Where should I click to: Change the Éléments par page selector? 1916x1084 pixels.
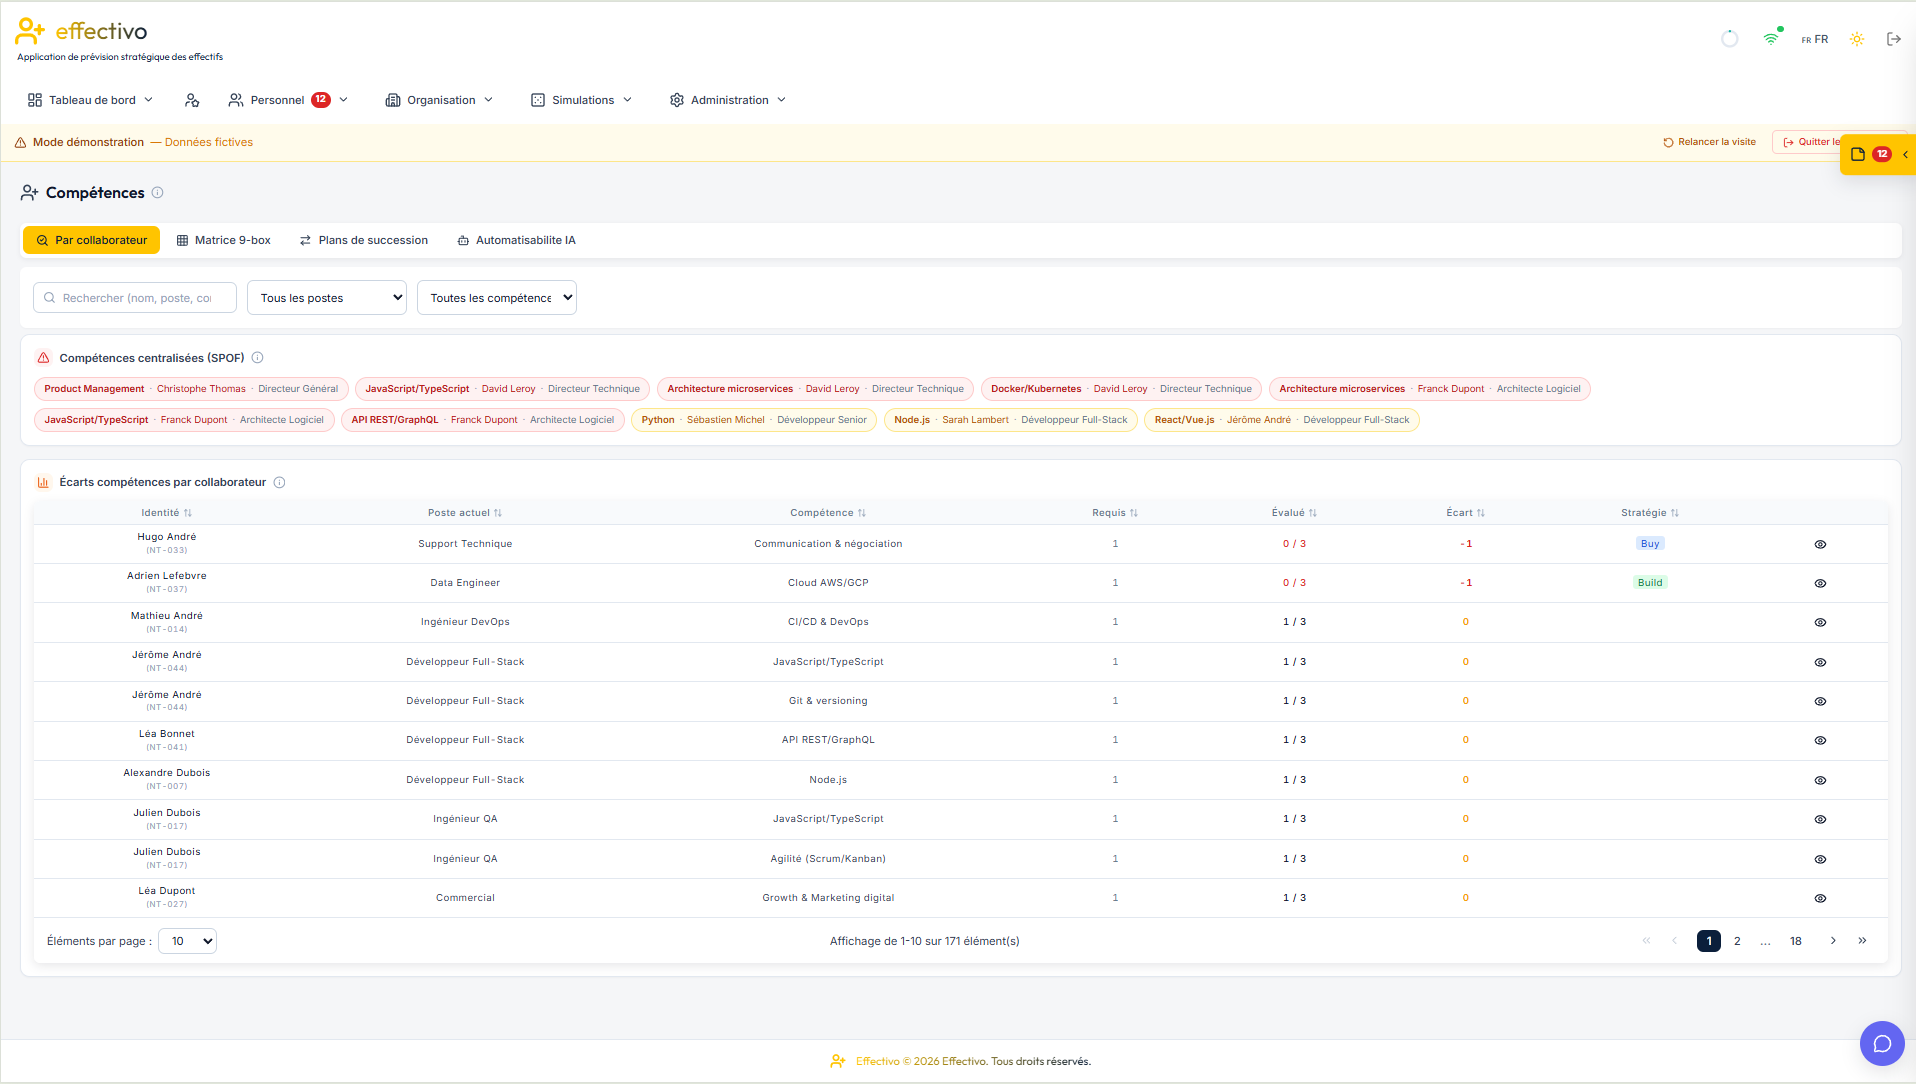[x=188, y=941]
